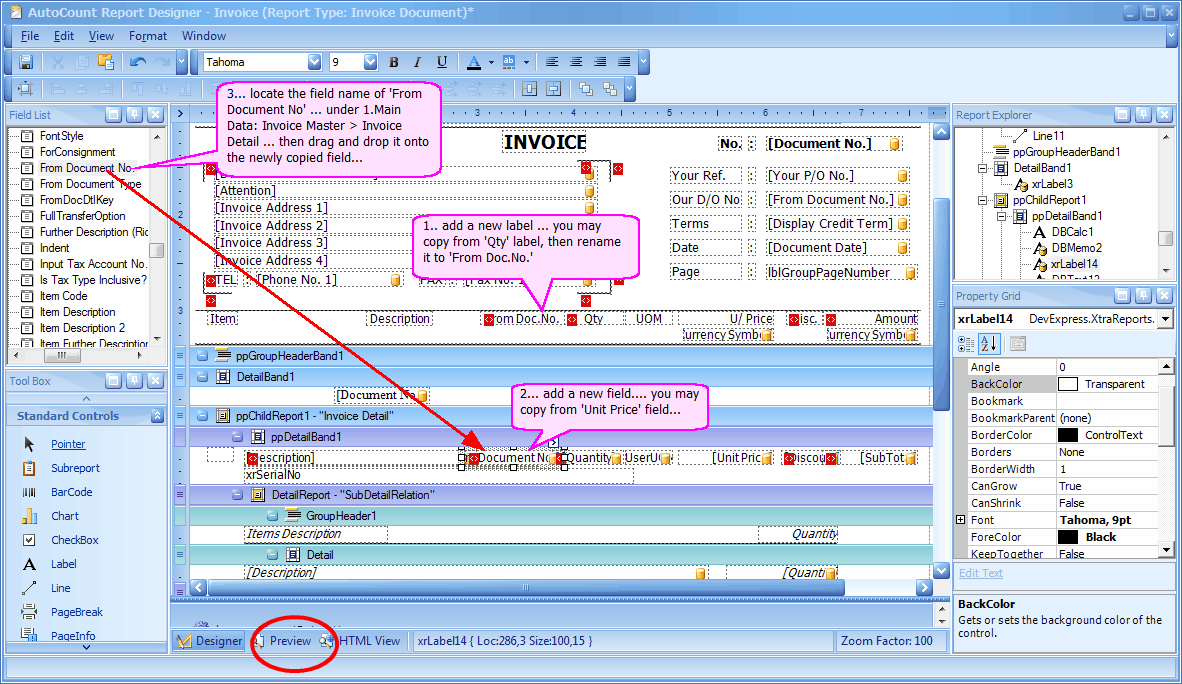This screenshot has height=684, width=1182.
Task: Collapse ppChildReport1 Invoice Detail band
Action: 202,416
